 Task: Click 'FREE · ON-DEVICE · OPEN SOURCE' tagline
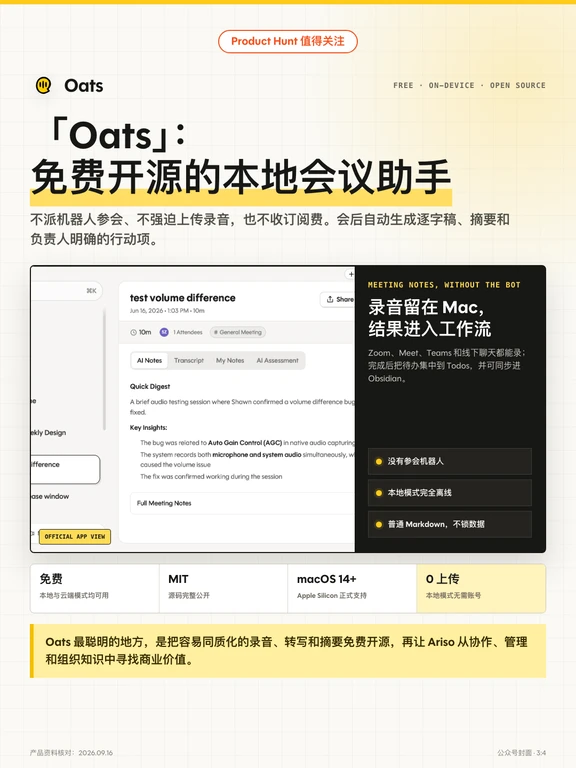click(x=469, y=85)
